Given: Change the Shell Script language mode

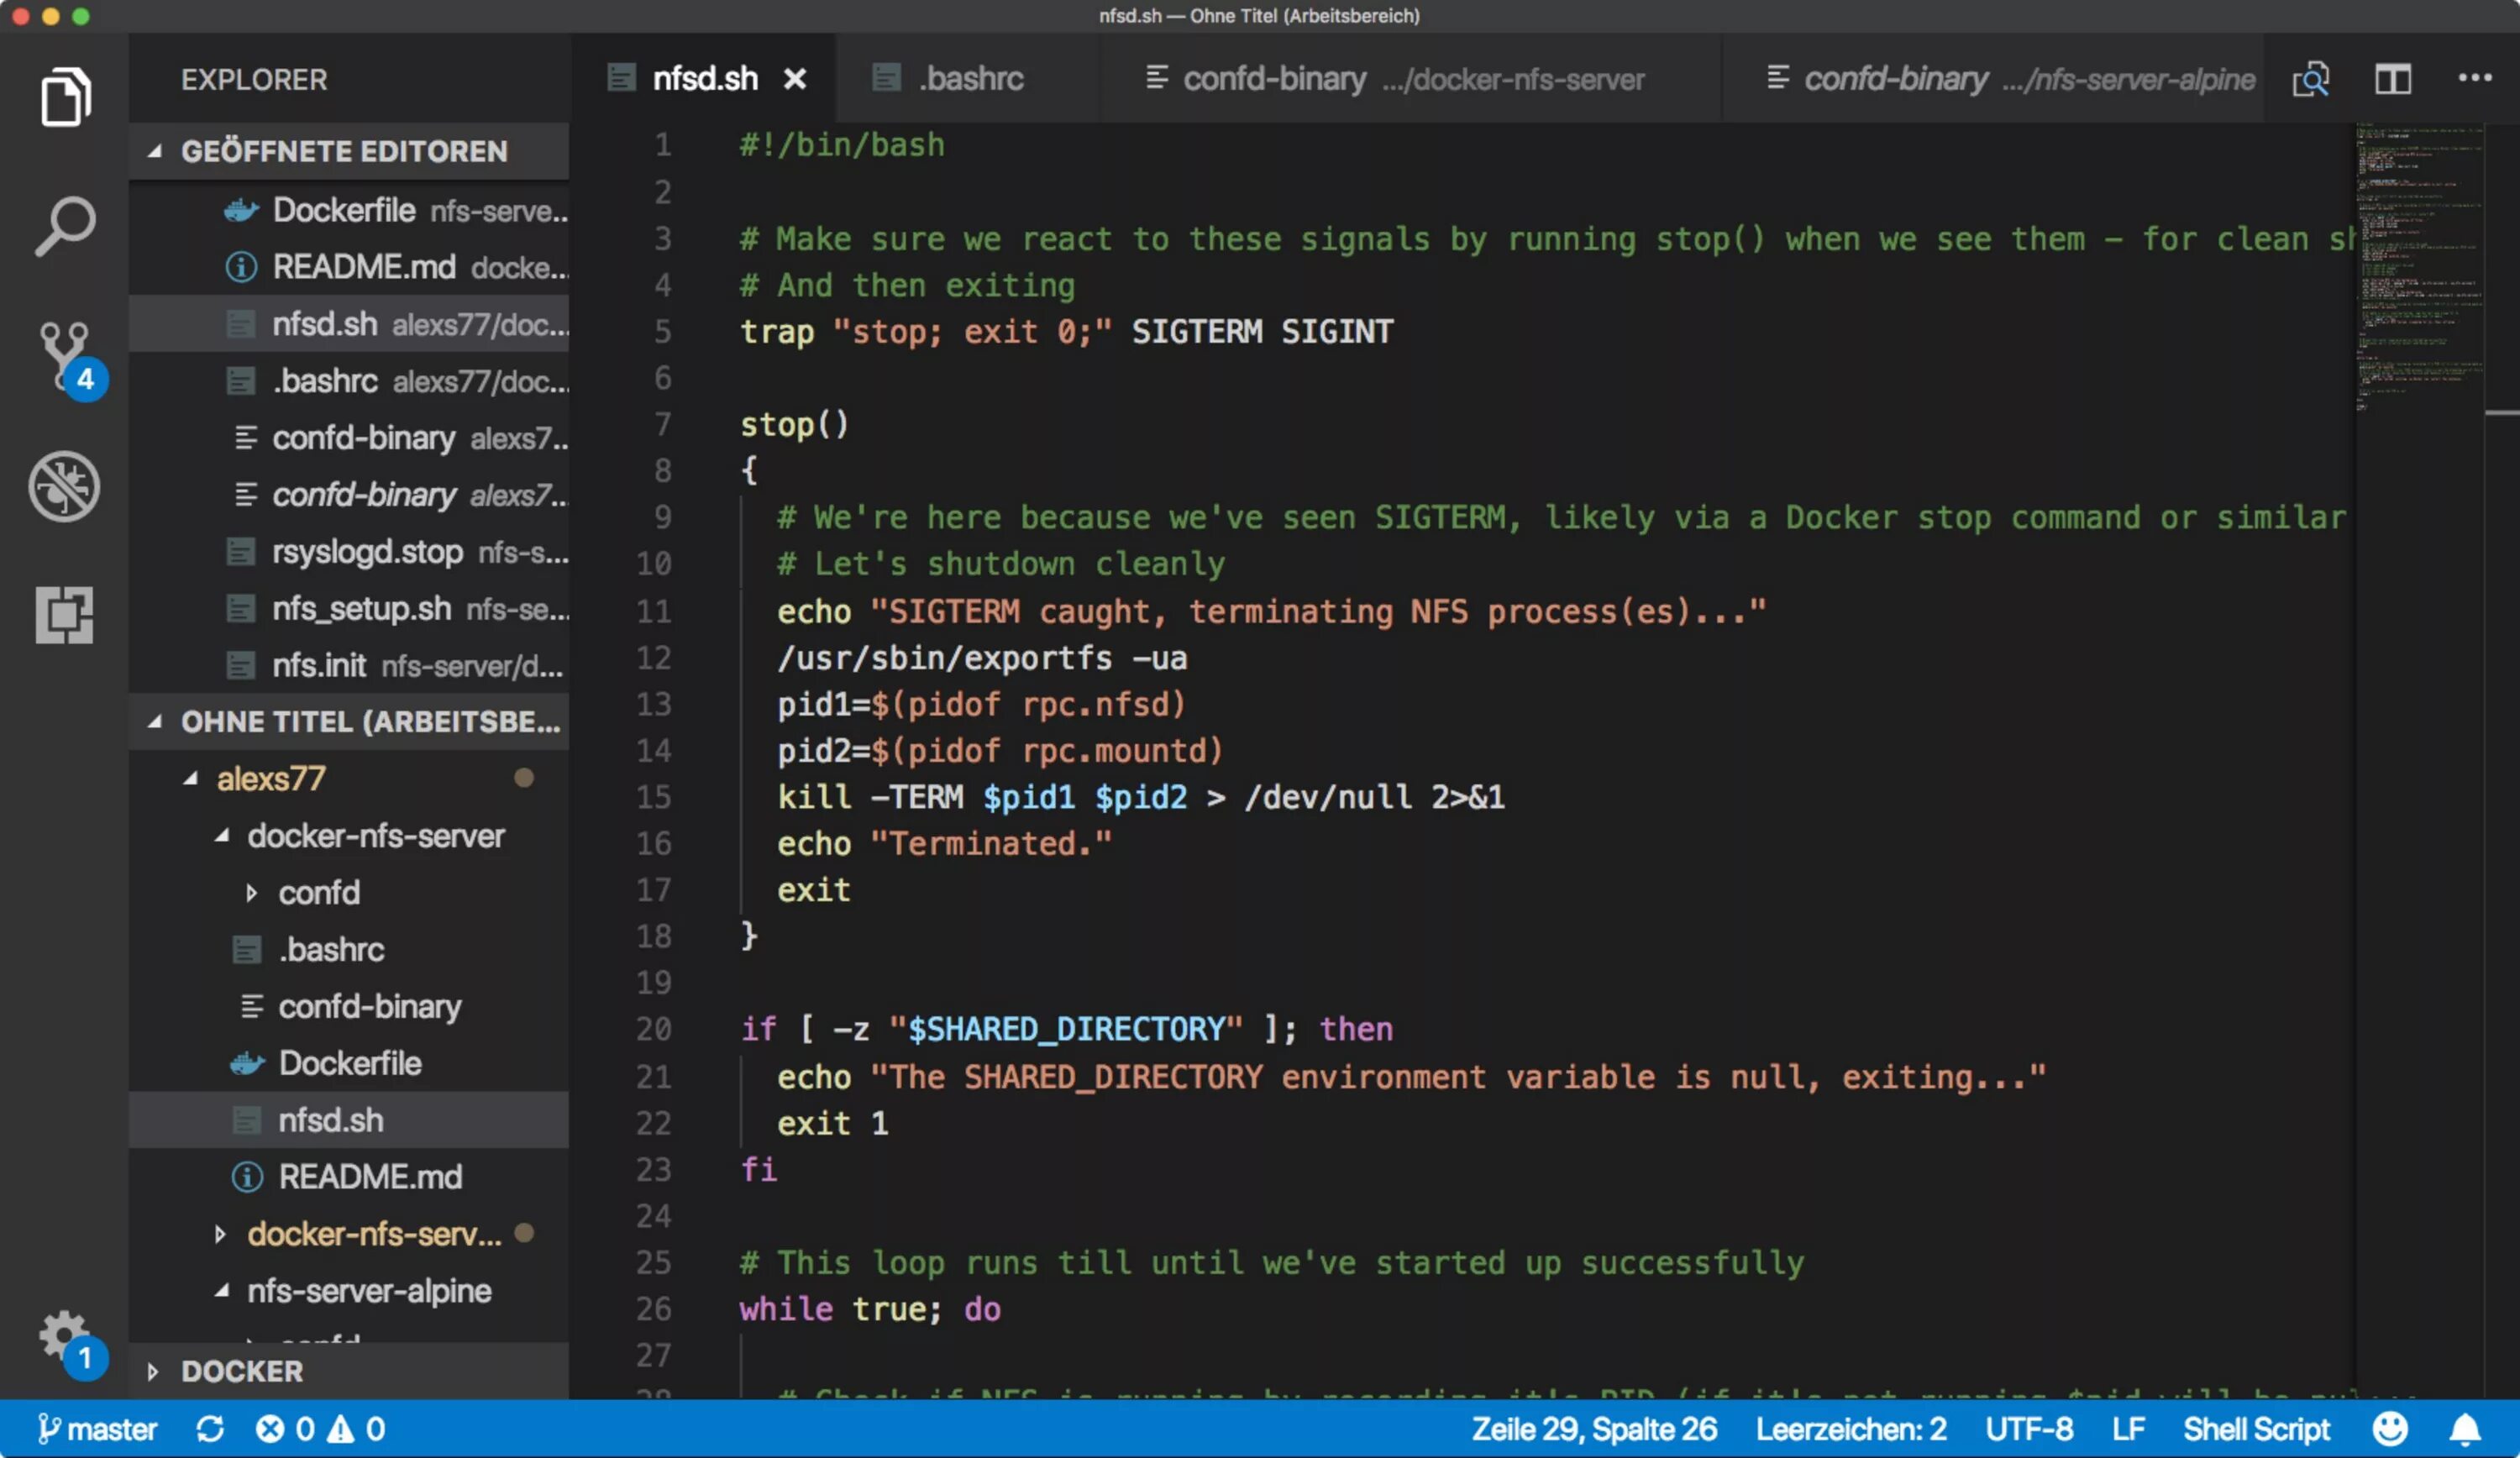Looking at the screenshot, I should (2255, 1429).
